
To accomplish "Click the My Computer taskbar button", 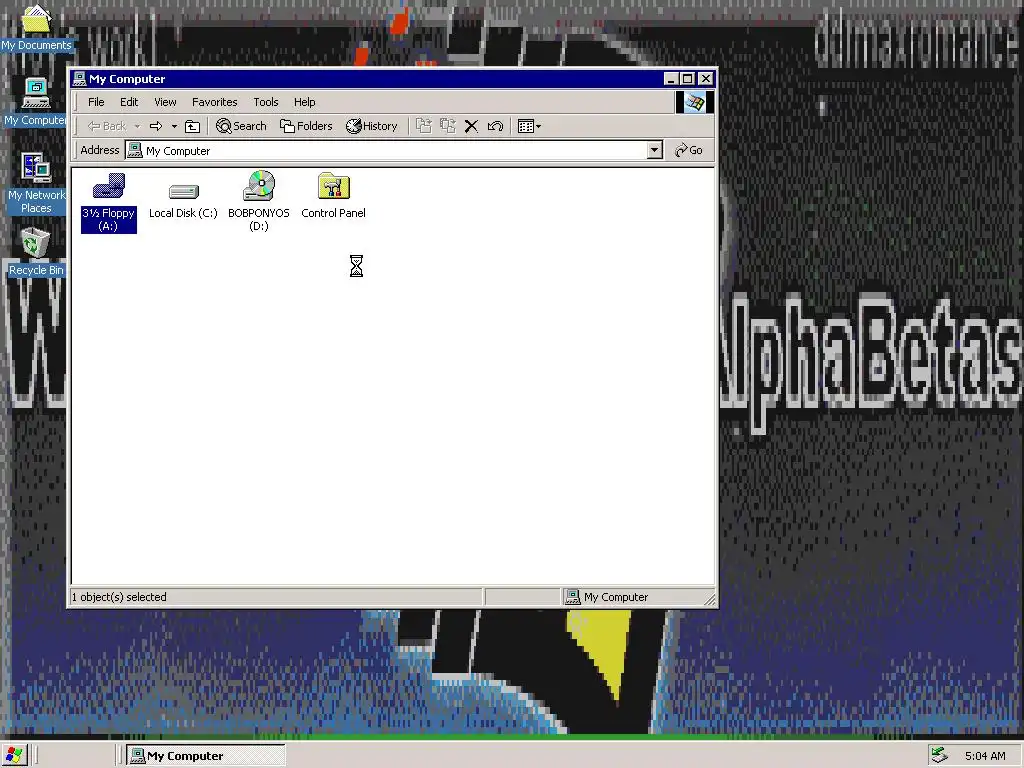I will (205, 756).
